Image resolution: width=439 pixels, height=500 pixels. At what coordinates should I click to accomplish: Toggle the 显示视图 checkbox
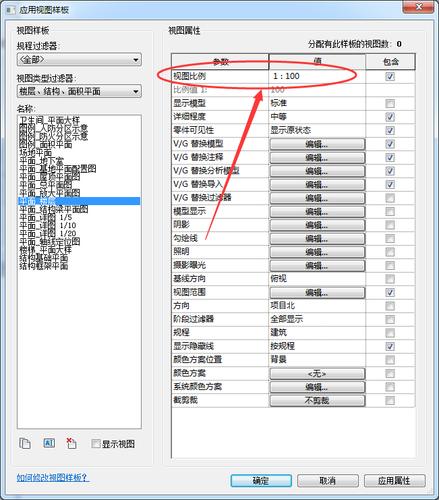[96, 444]
